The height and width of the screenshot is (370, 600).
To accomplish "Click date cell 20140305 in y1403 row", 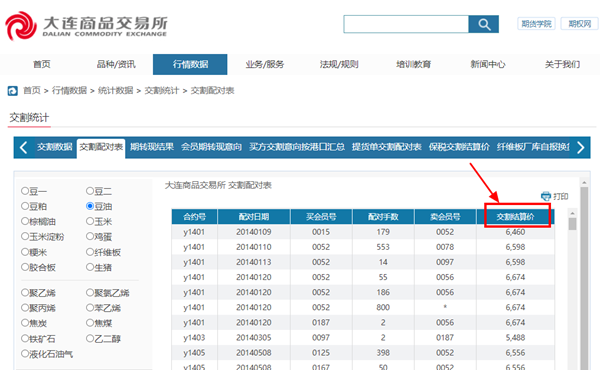I will [x=254, y=337].
